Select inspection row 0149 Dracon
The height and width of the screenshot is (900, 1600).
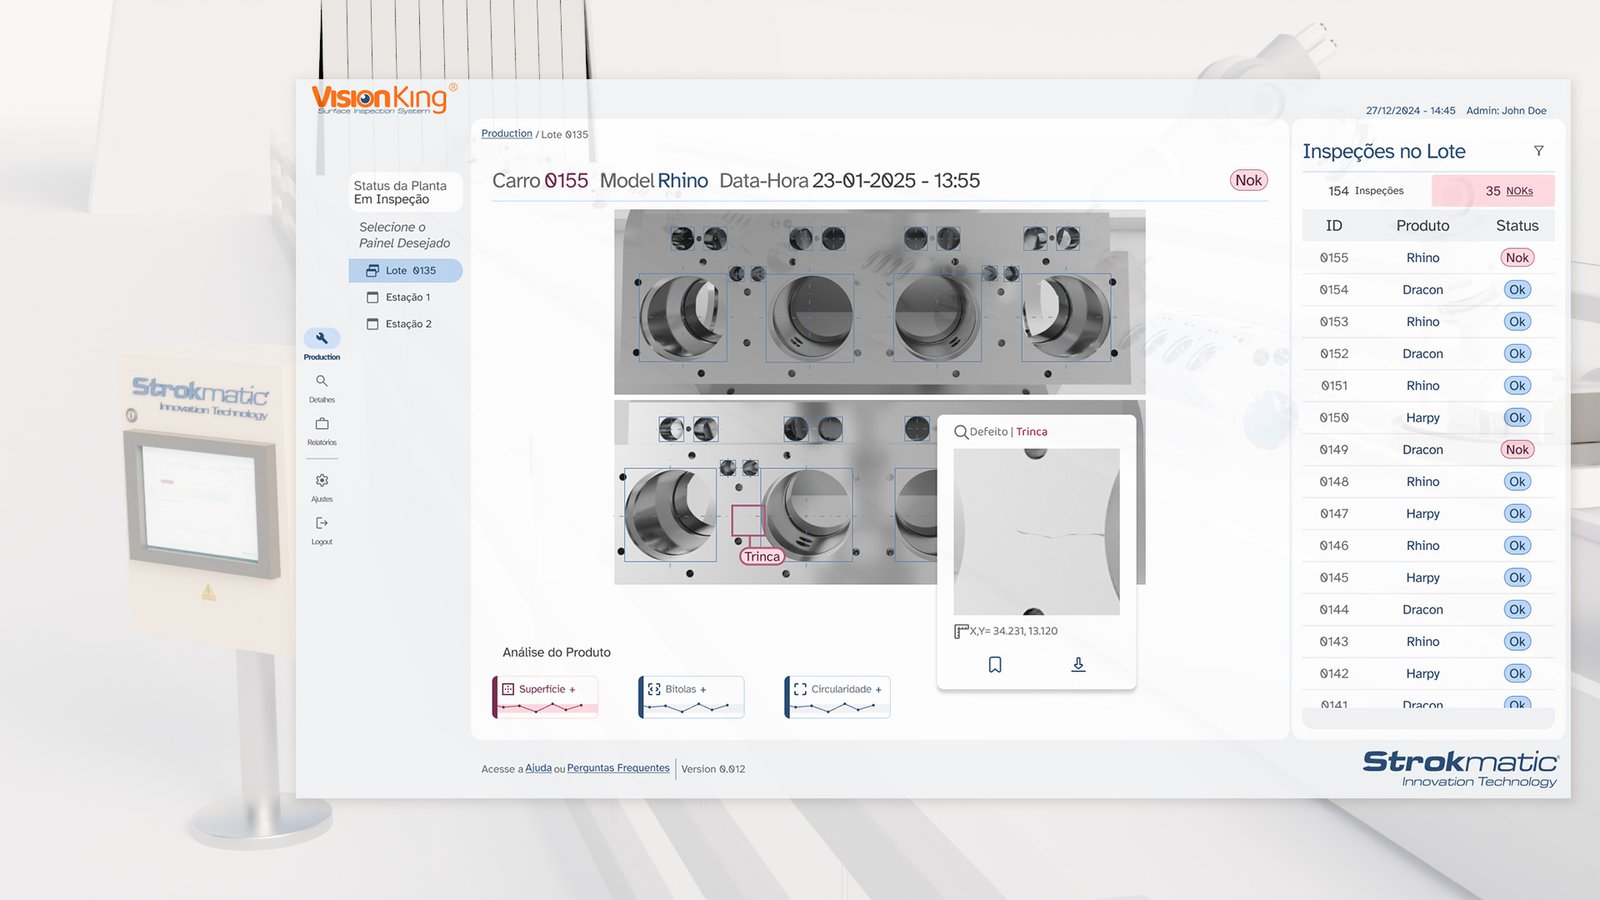(x=1422, y=450)
